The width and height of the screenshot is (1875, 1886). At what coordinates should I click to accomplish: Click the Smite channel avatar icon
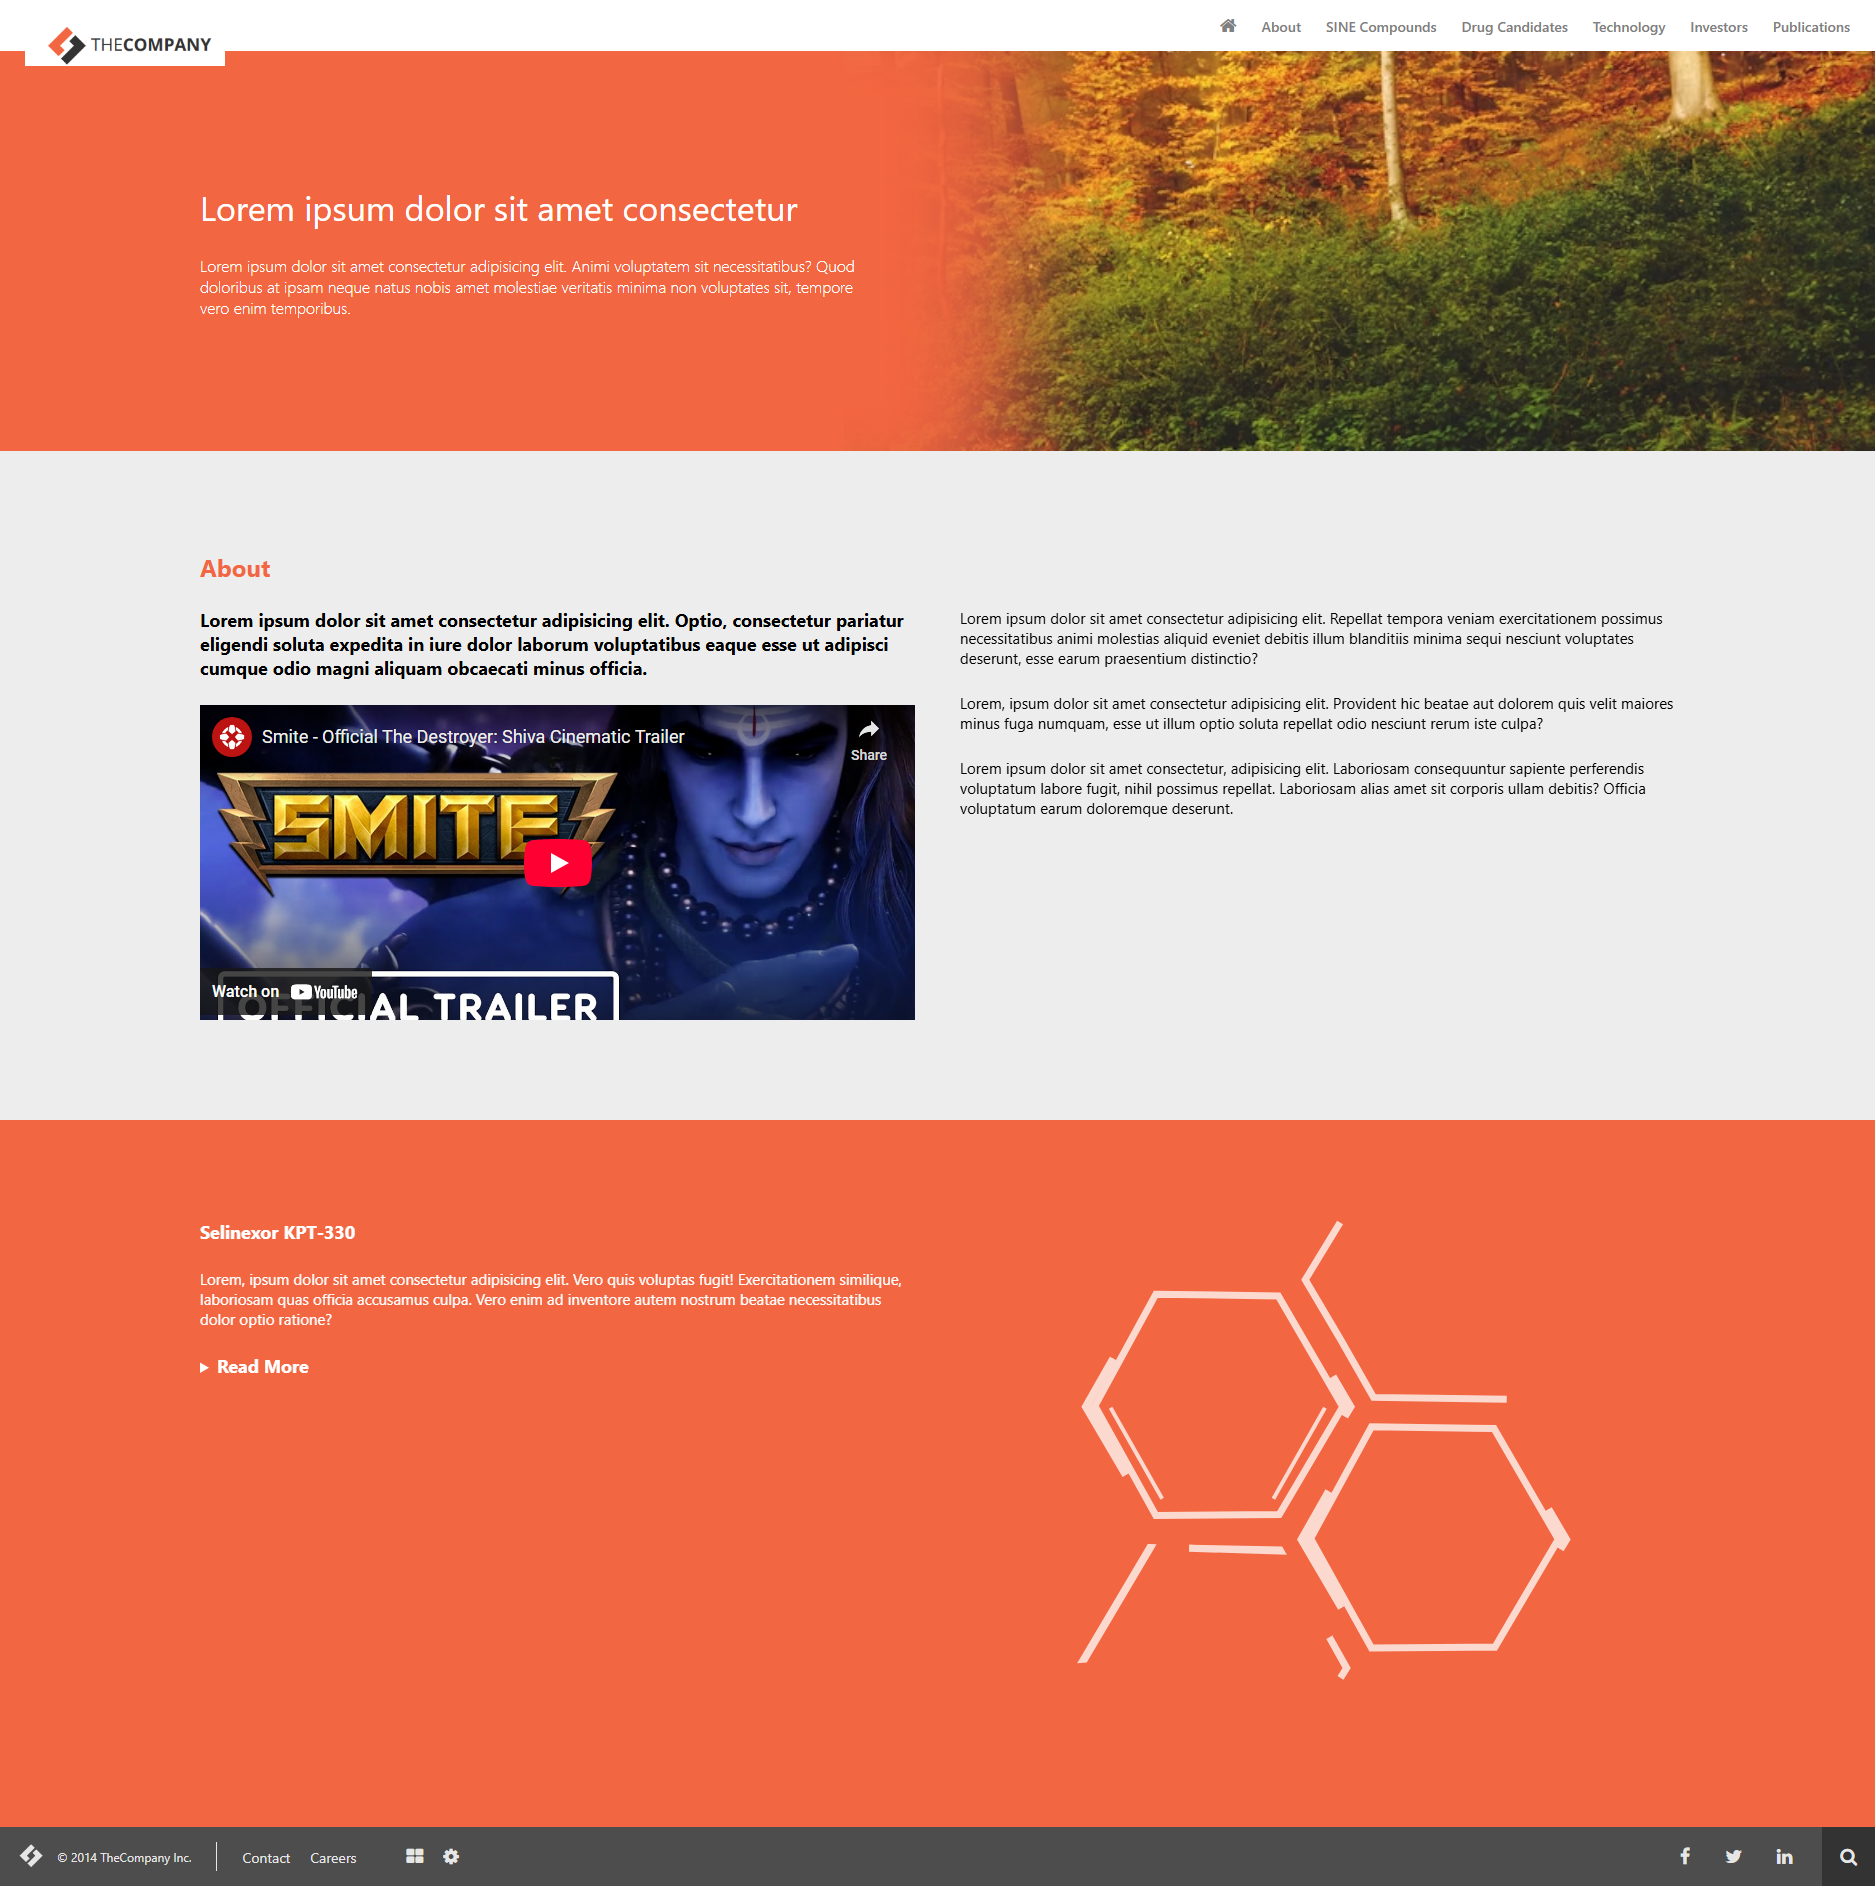(232, 737)
